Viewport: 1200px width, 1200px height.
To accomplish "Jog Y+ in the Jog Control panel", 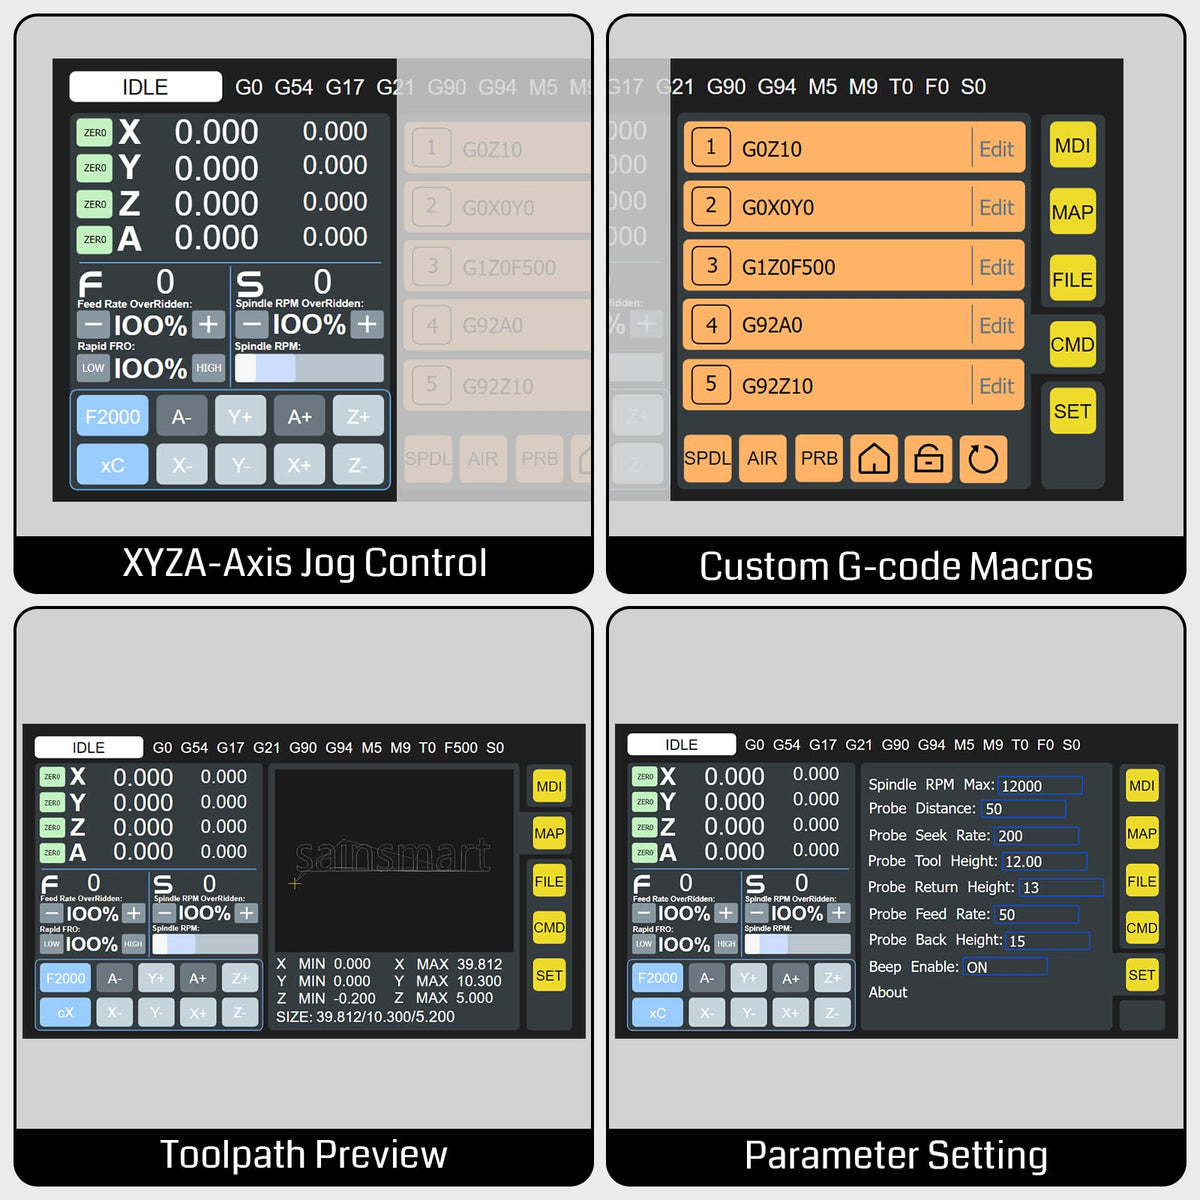I will pos(240,416).
